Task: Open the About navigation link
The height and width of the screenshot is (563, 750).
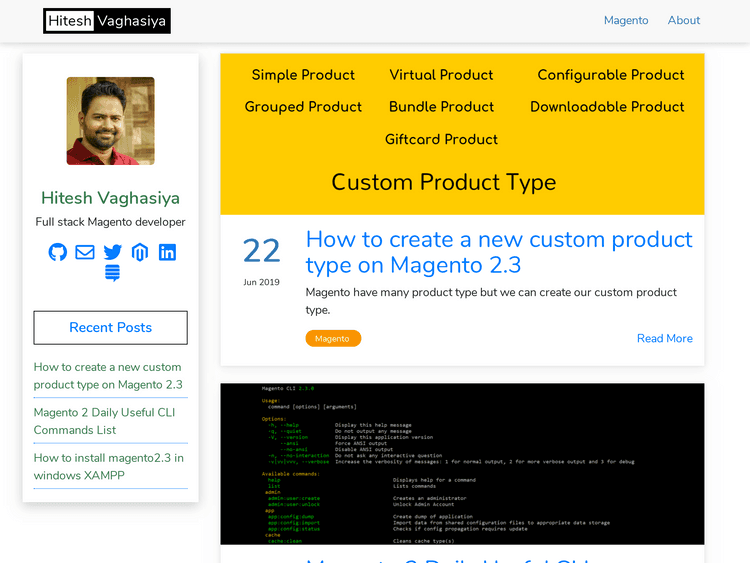Action: [684, 21]
